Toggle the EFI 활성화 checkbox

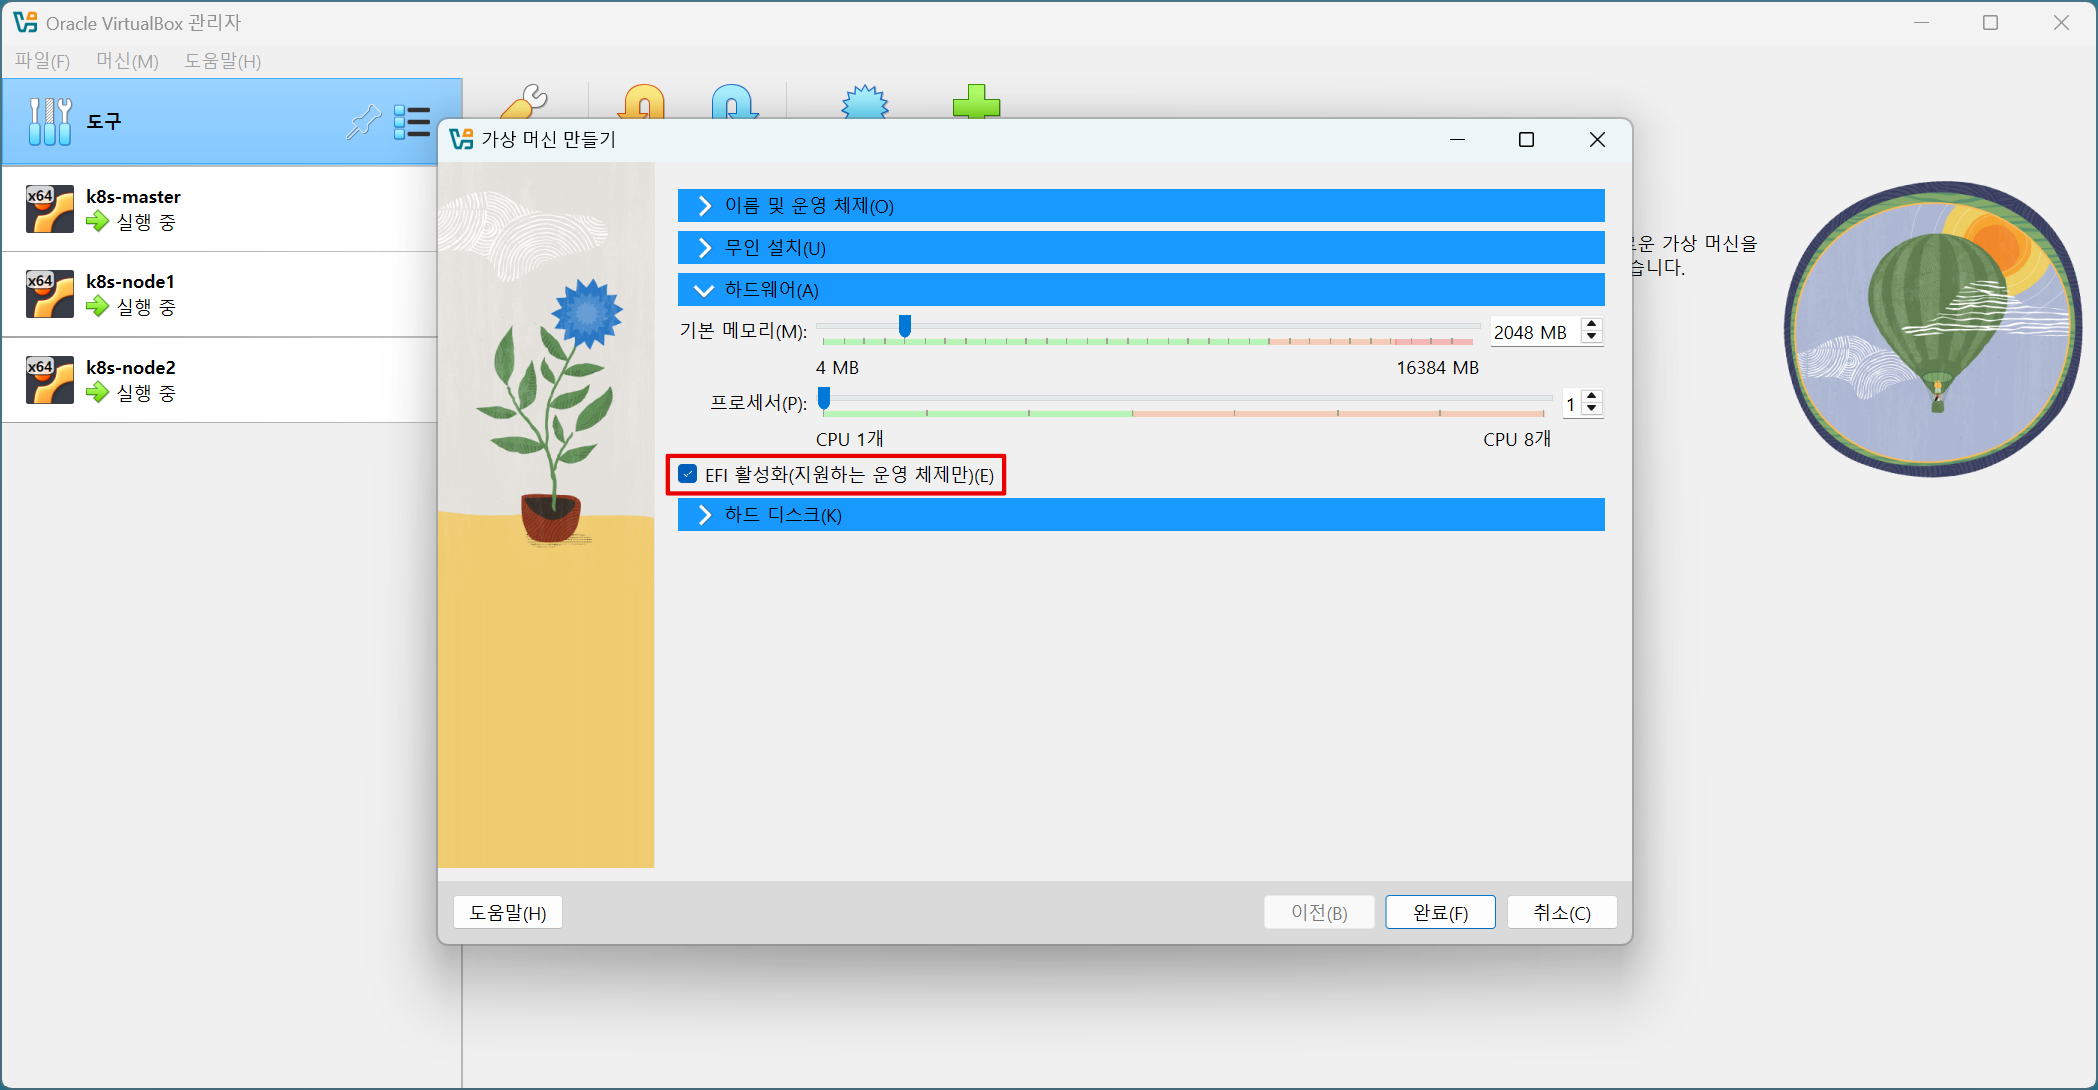687,474
